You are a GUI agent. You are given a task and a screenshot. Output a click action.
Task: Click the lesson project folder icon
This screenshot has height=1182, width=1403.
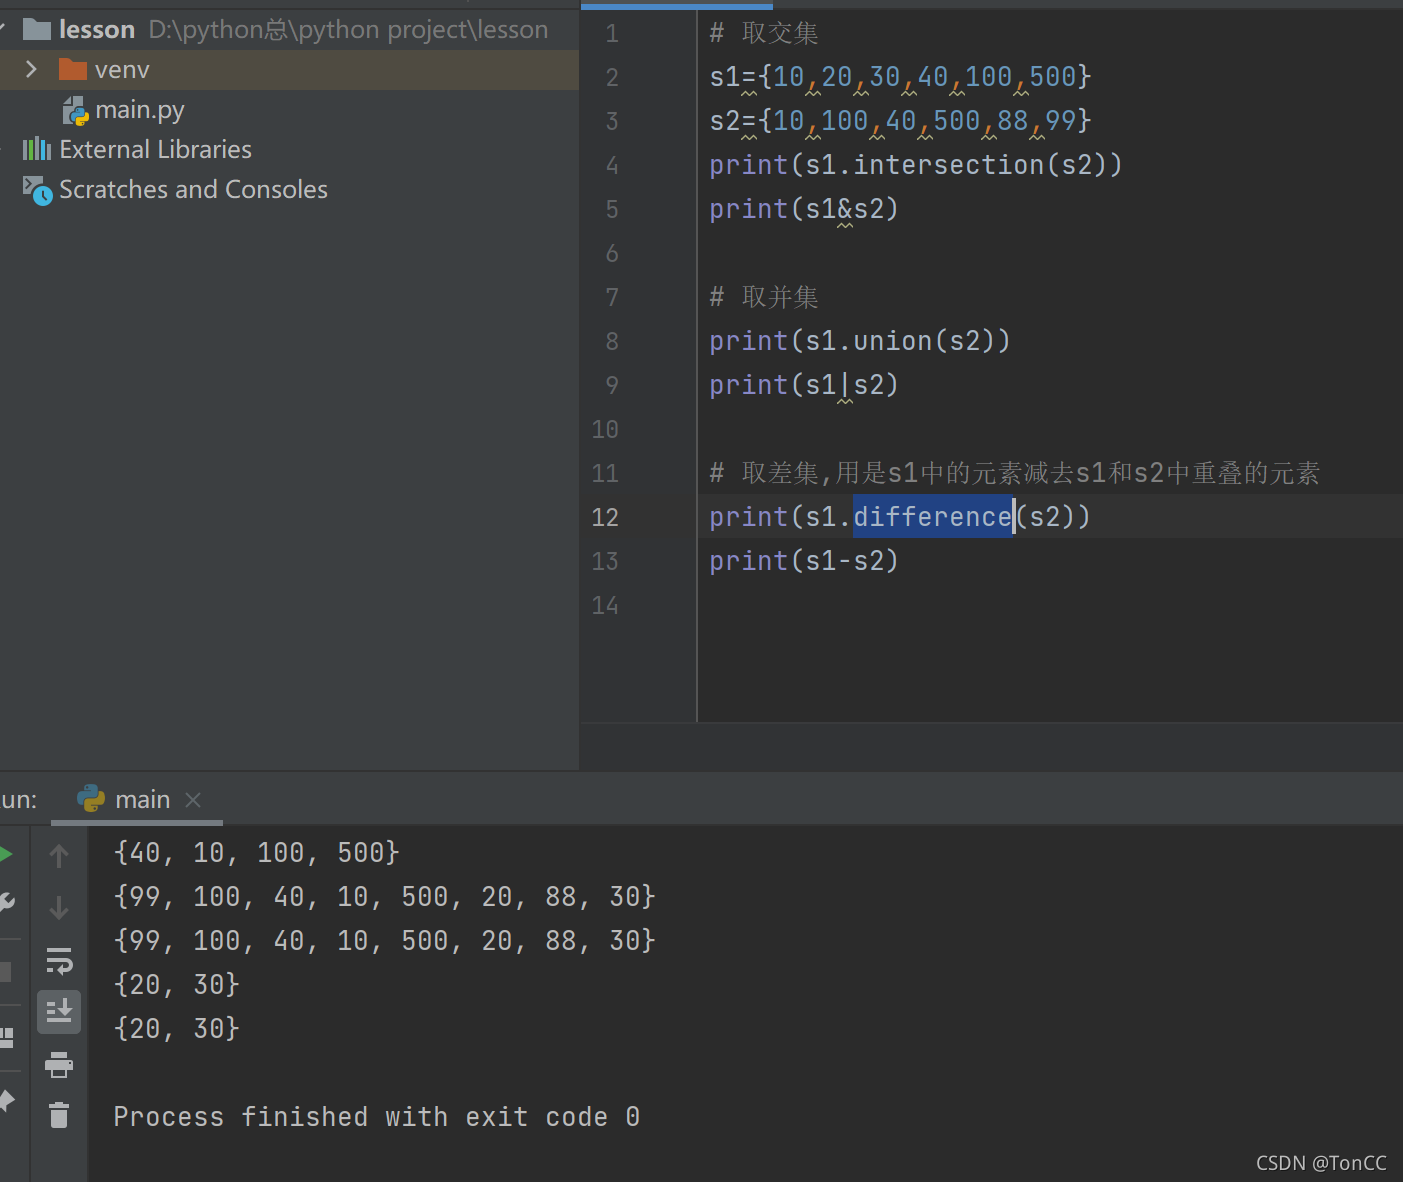(37, 29)
